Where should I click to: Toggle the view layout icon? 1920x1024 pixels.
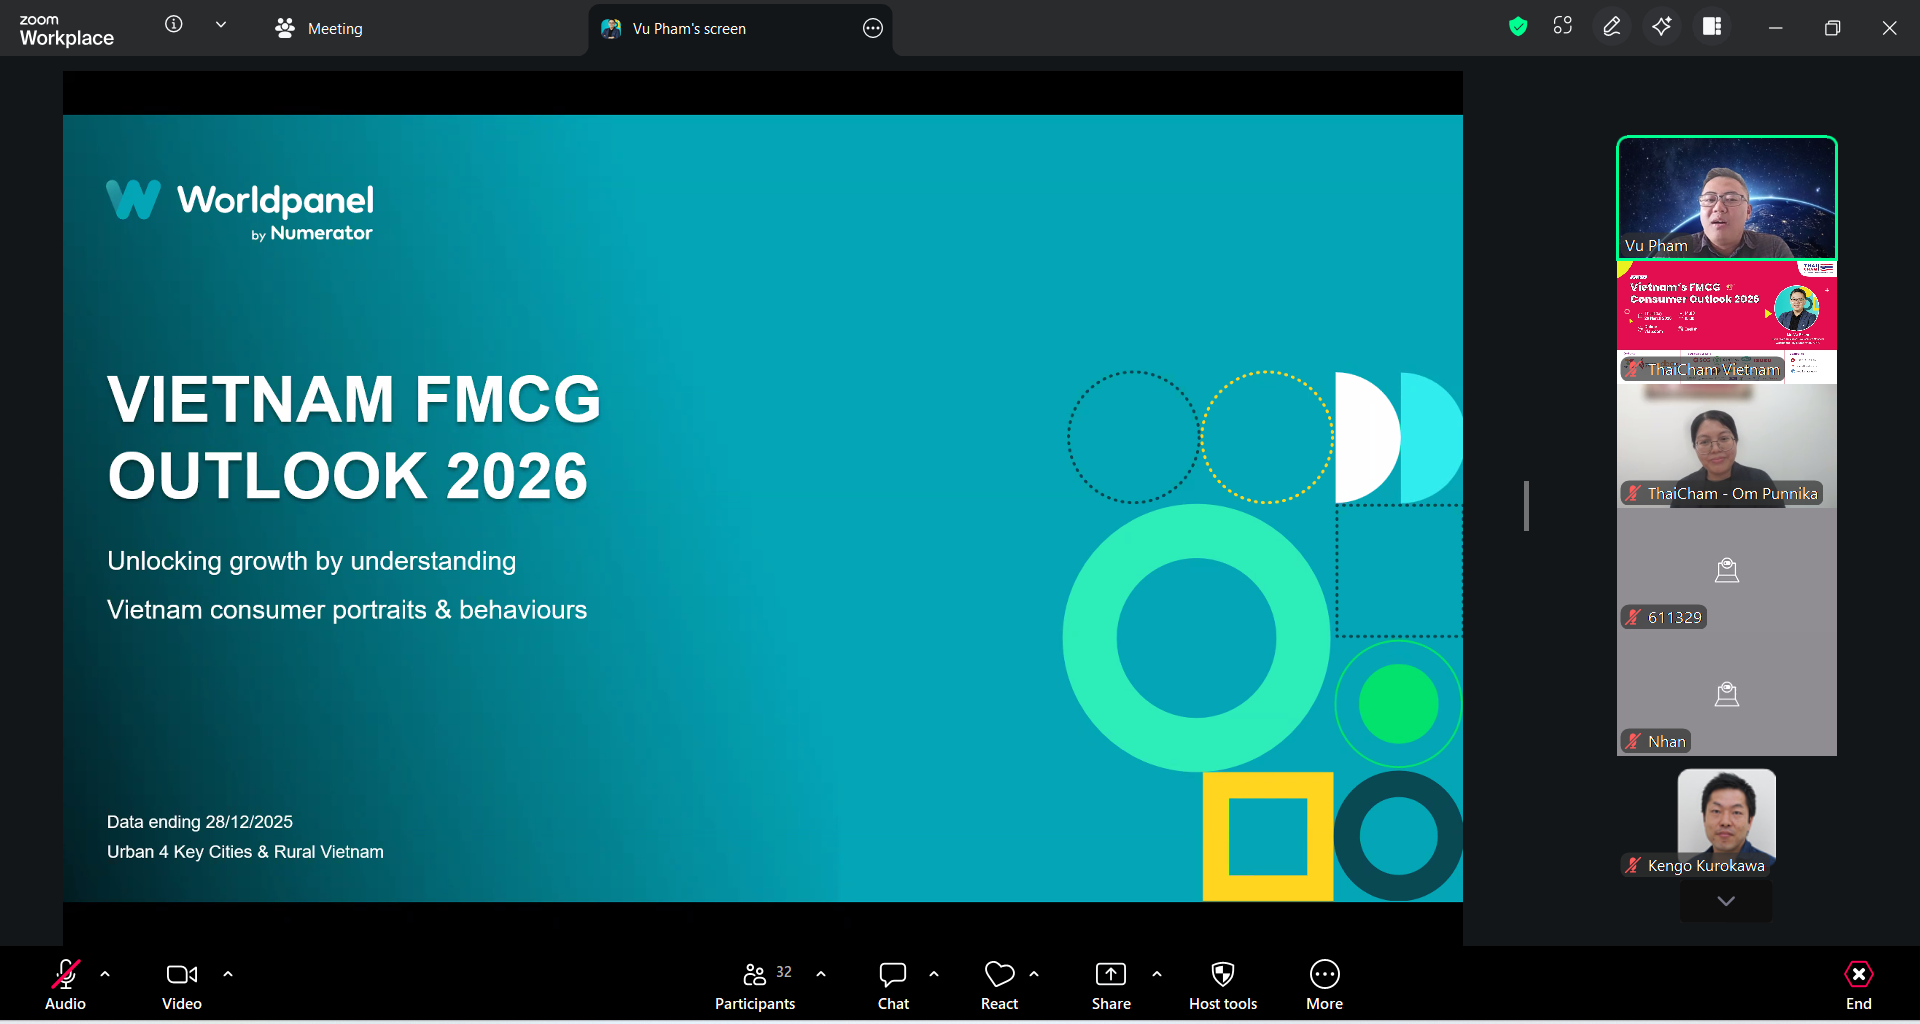coord(1712,27)
